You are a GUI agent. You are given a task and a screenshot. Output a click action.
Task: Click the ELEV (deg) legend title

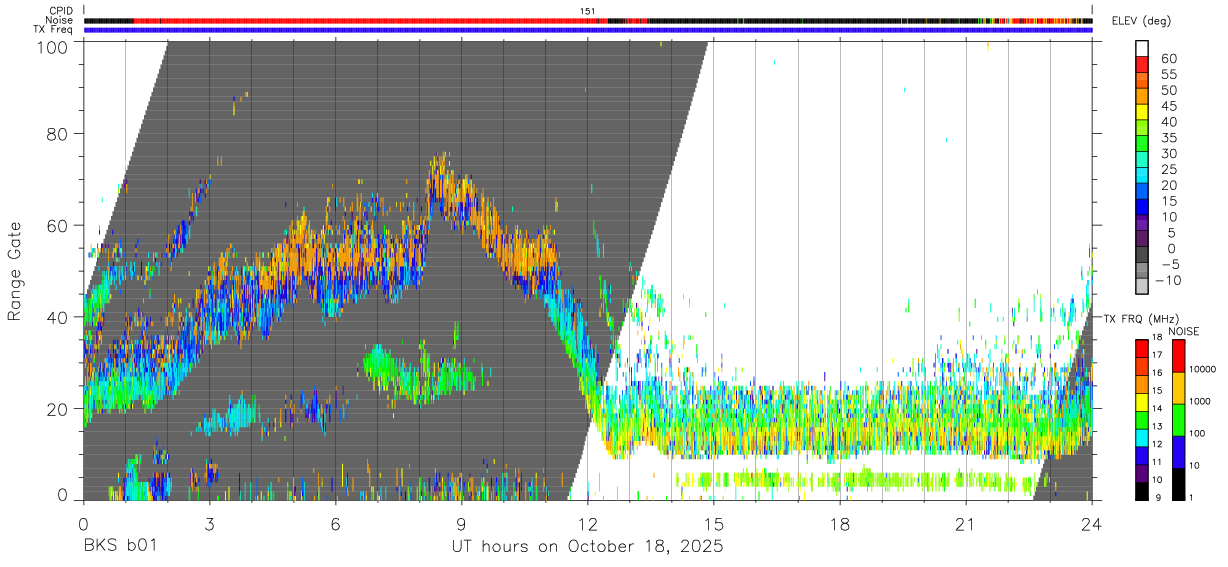tap(1143, 21)
